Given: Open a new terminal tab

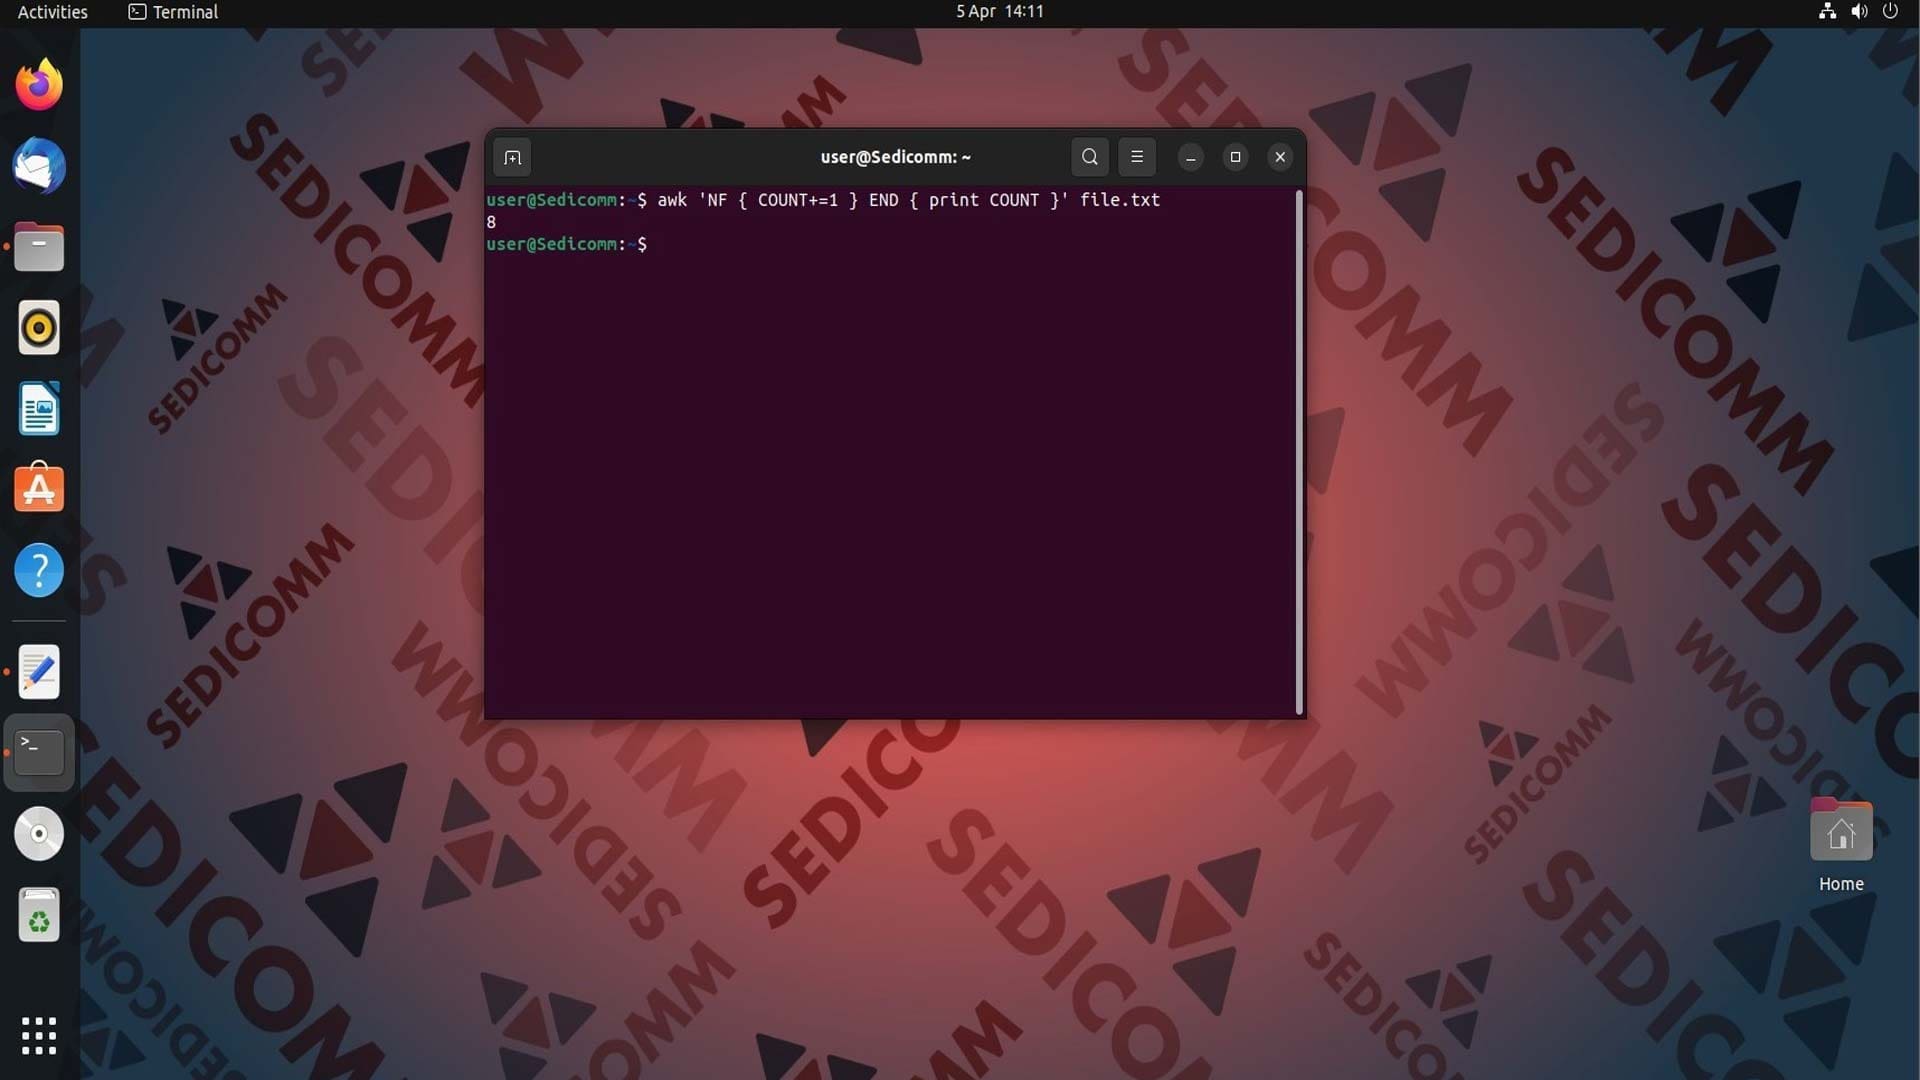Looking at the screenshot, I should (x=512, y=157).
